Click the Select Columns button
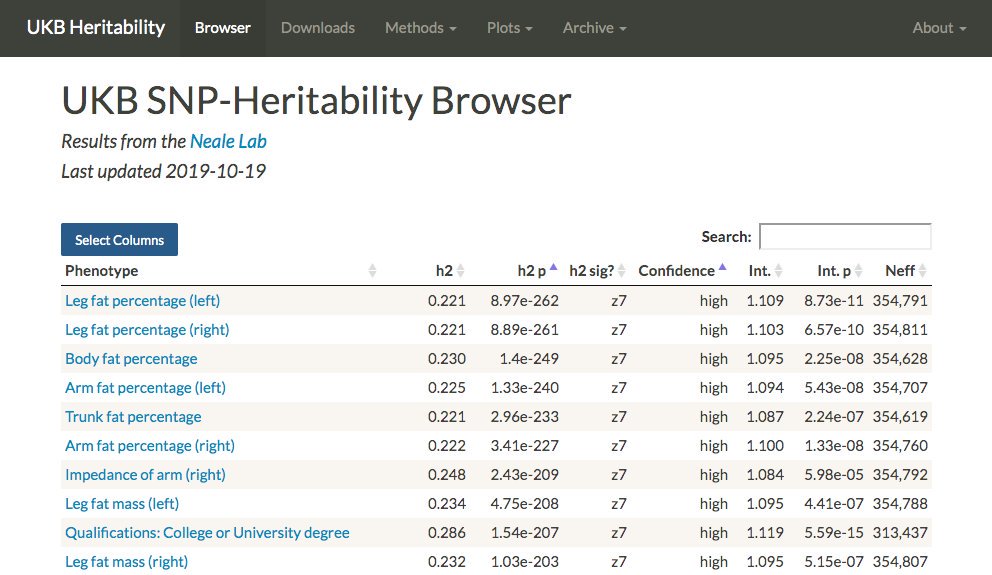This screenshot has width=992, height=575. [119, 240]
